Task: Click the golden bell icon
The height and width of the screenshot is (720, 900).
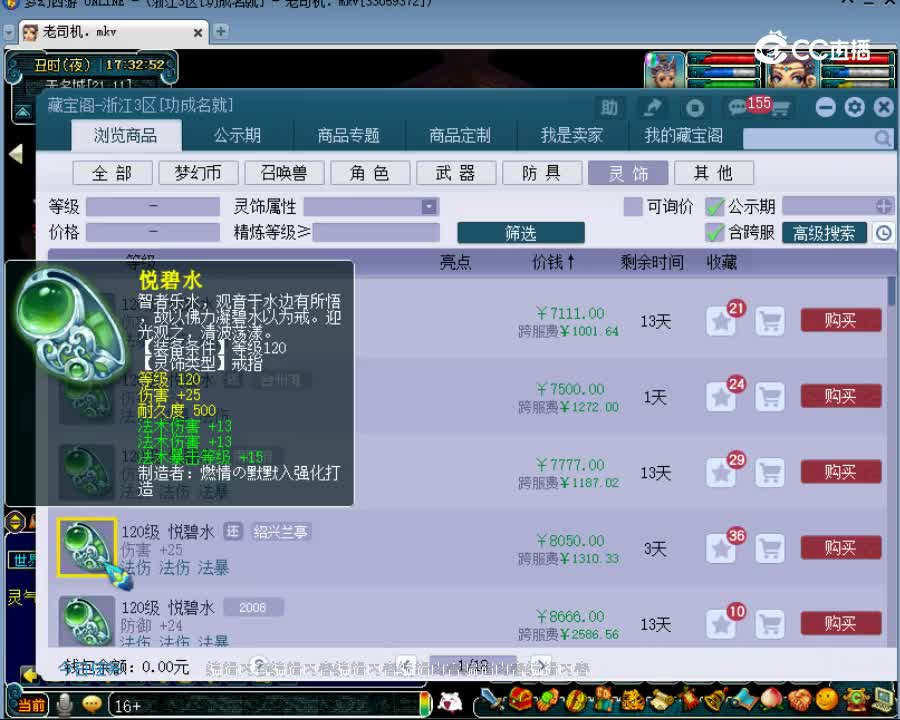Action: pyautogui.click(x=715, y=699)
